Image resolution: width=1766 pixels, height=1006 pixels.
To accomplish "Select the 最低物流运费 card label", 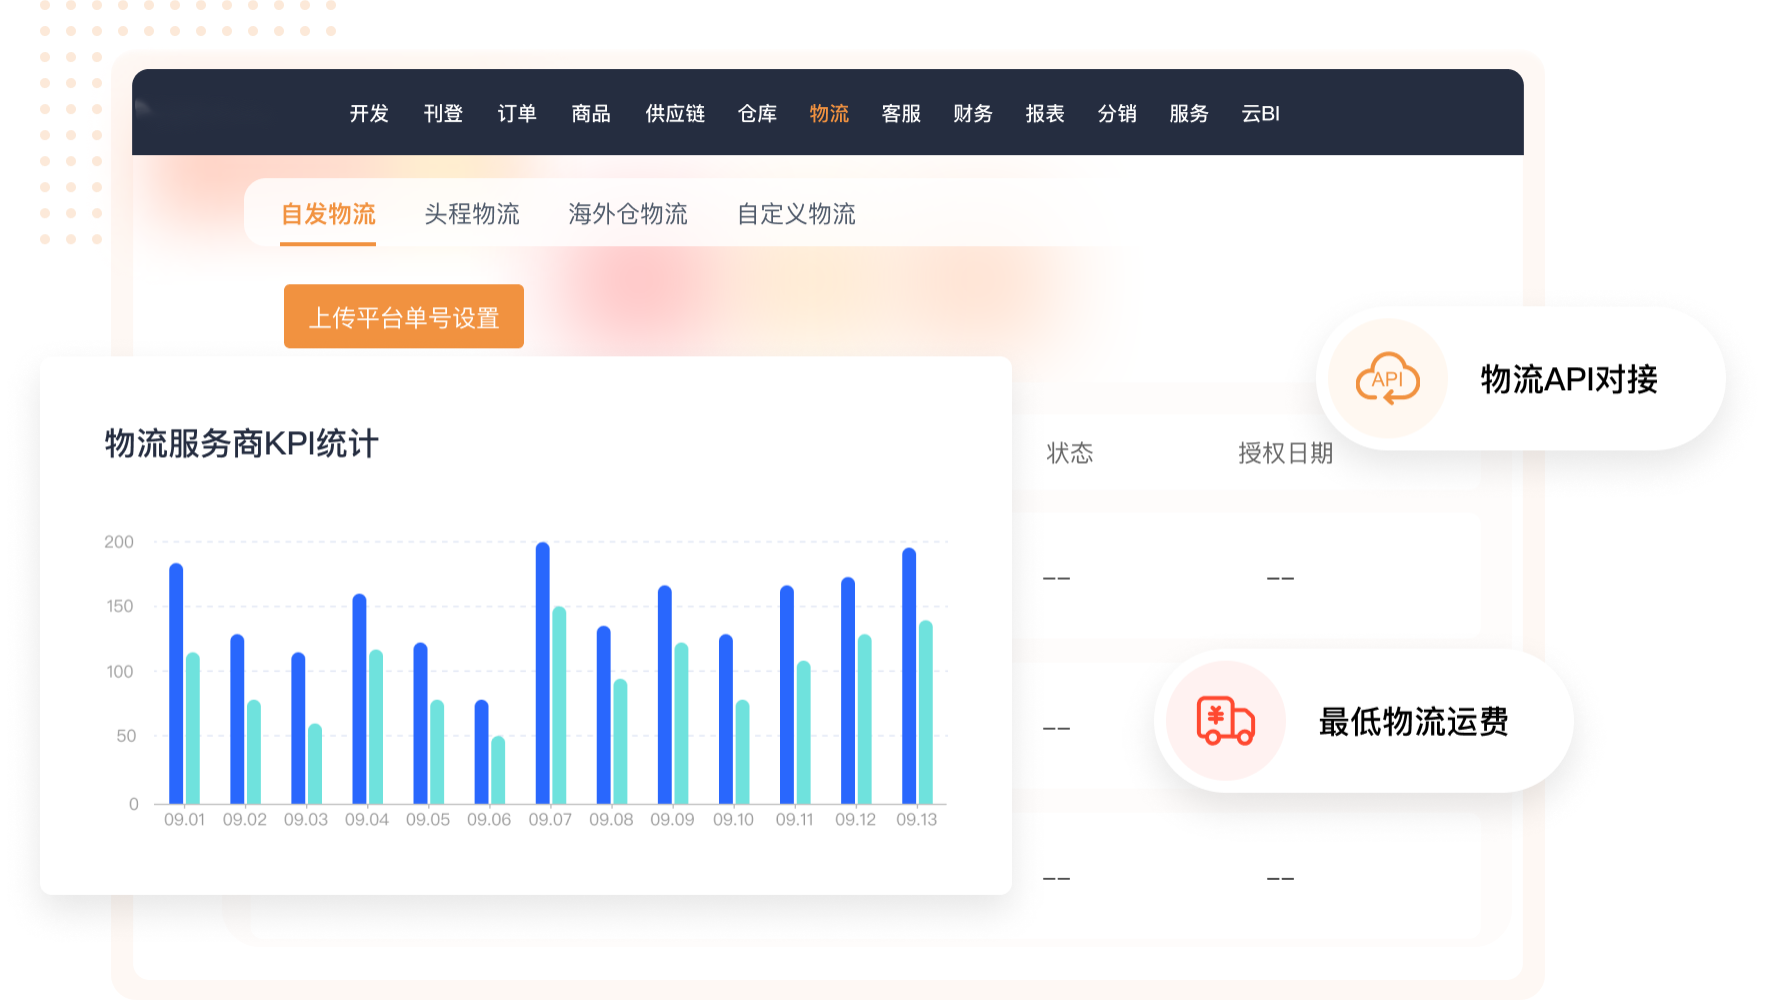I will point(1413,722).
